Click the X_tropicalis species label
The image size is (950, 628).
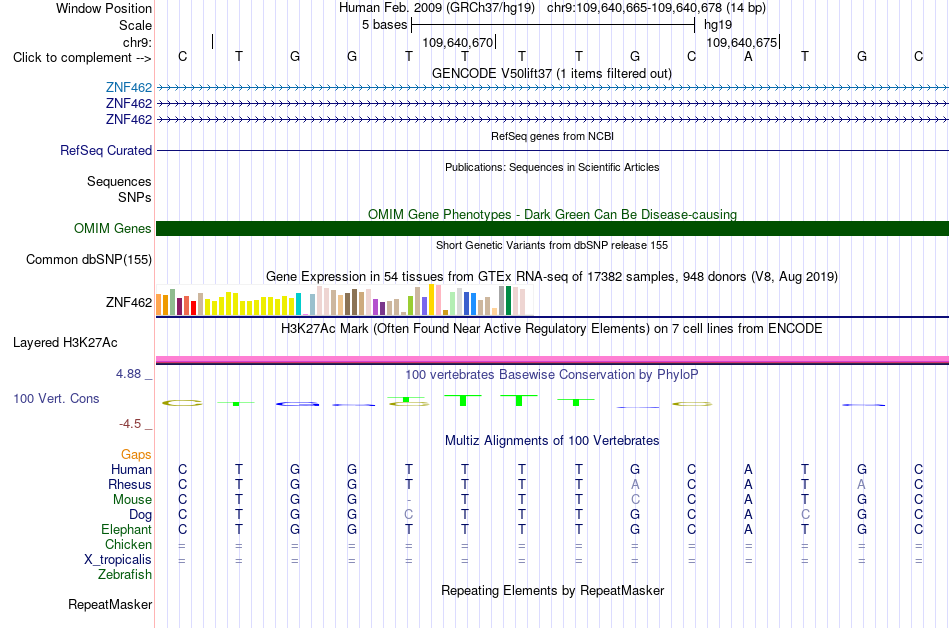click(x=118, y=560)
